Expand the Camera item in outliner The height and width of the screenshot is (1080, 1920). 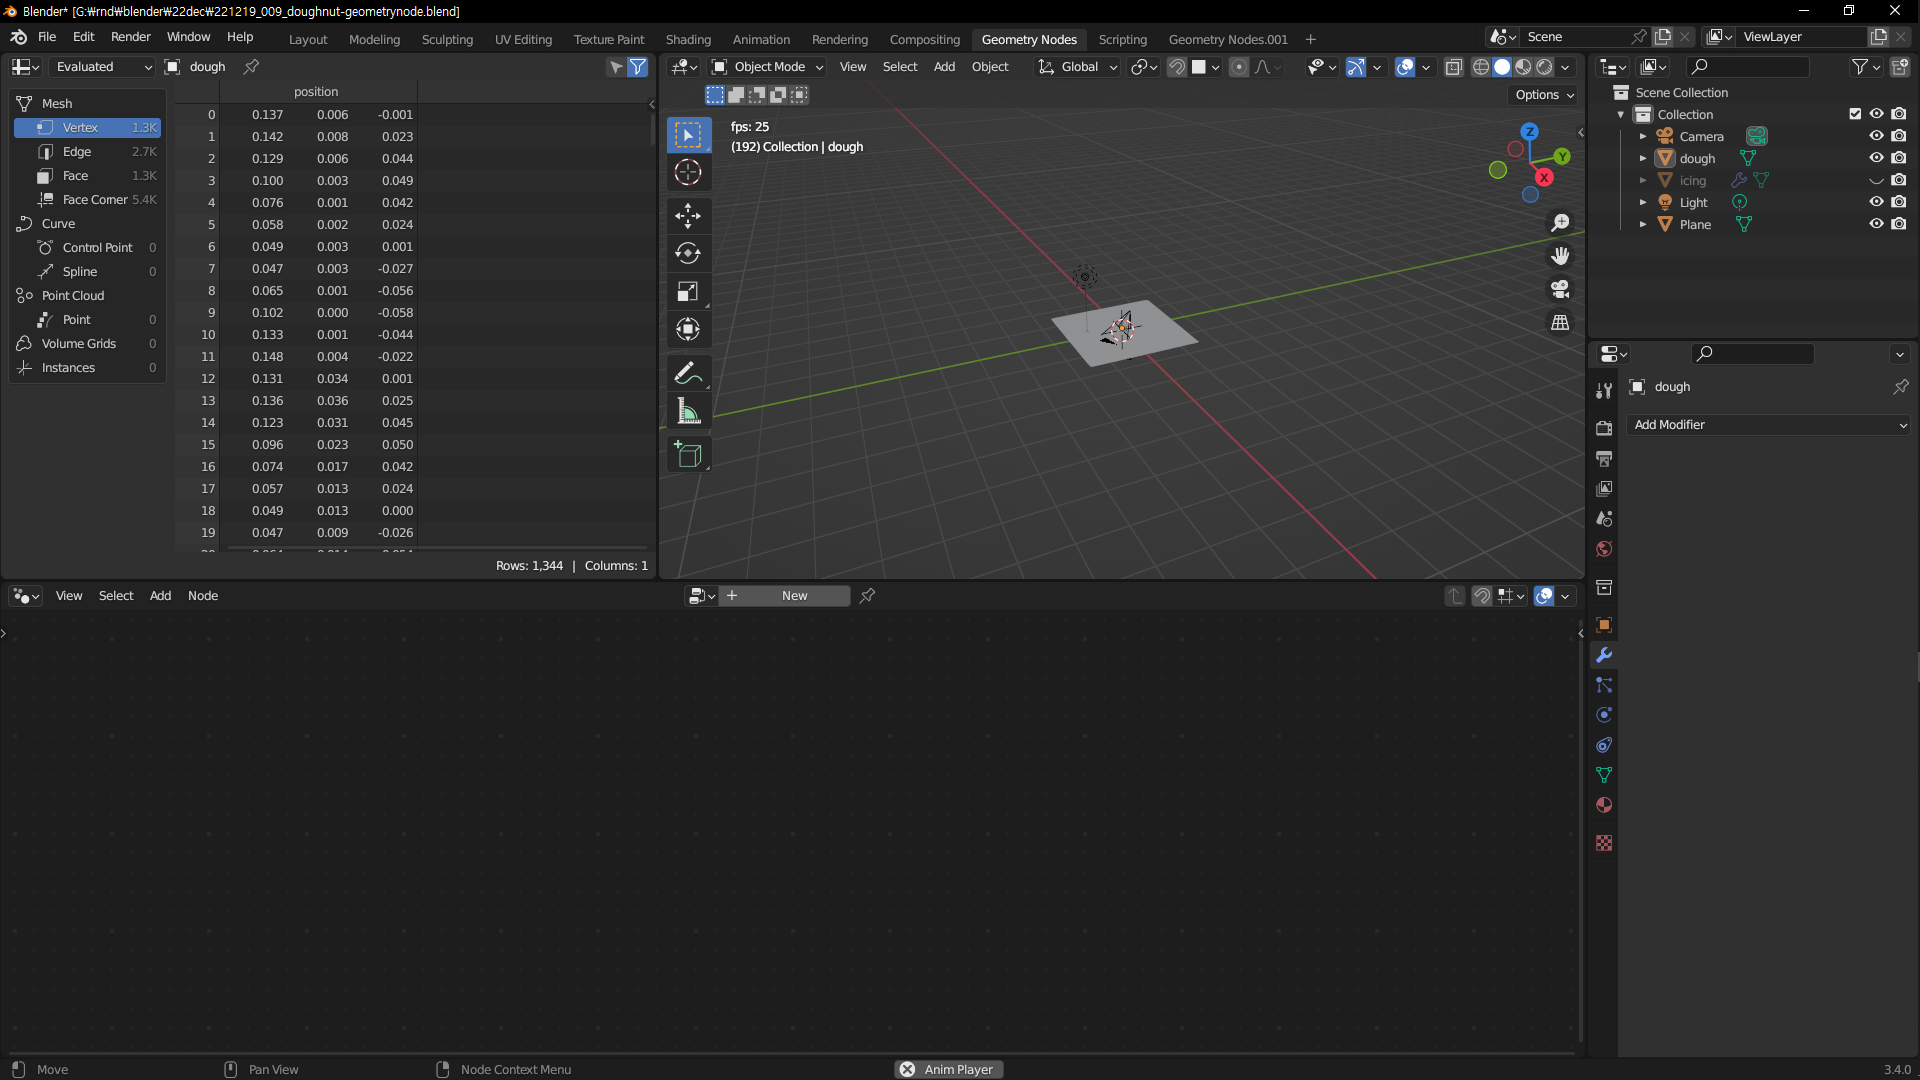(x=1642, y=136)
